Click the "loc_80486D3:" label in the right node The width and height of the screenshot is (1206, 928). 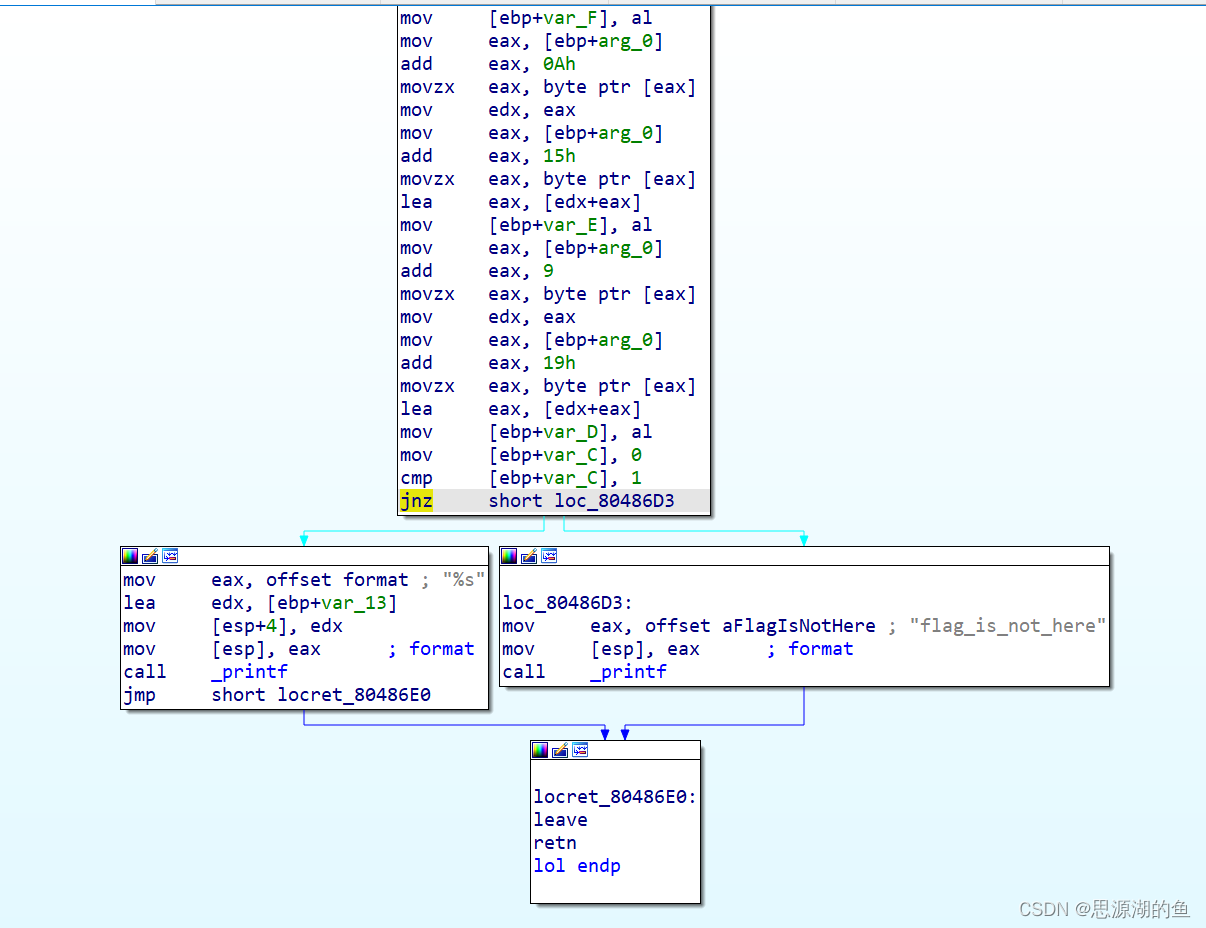tap(568, 603)
